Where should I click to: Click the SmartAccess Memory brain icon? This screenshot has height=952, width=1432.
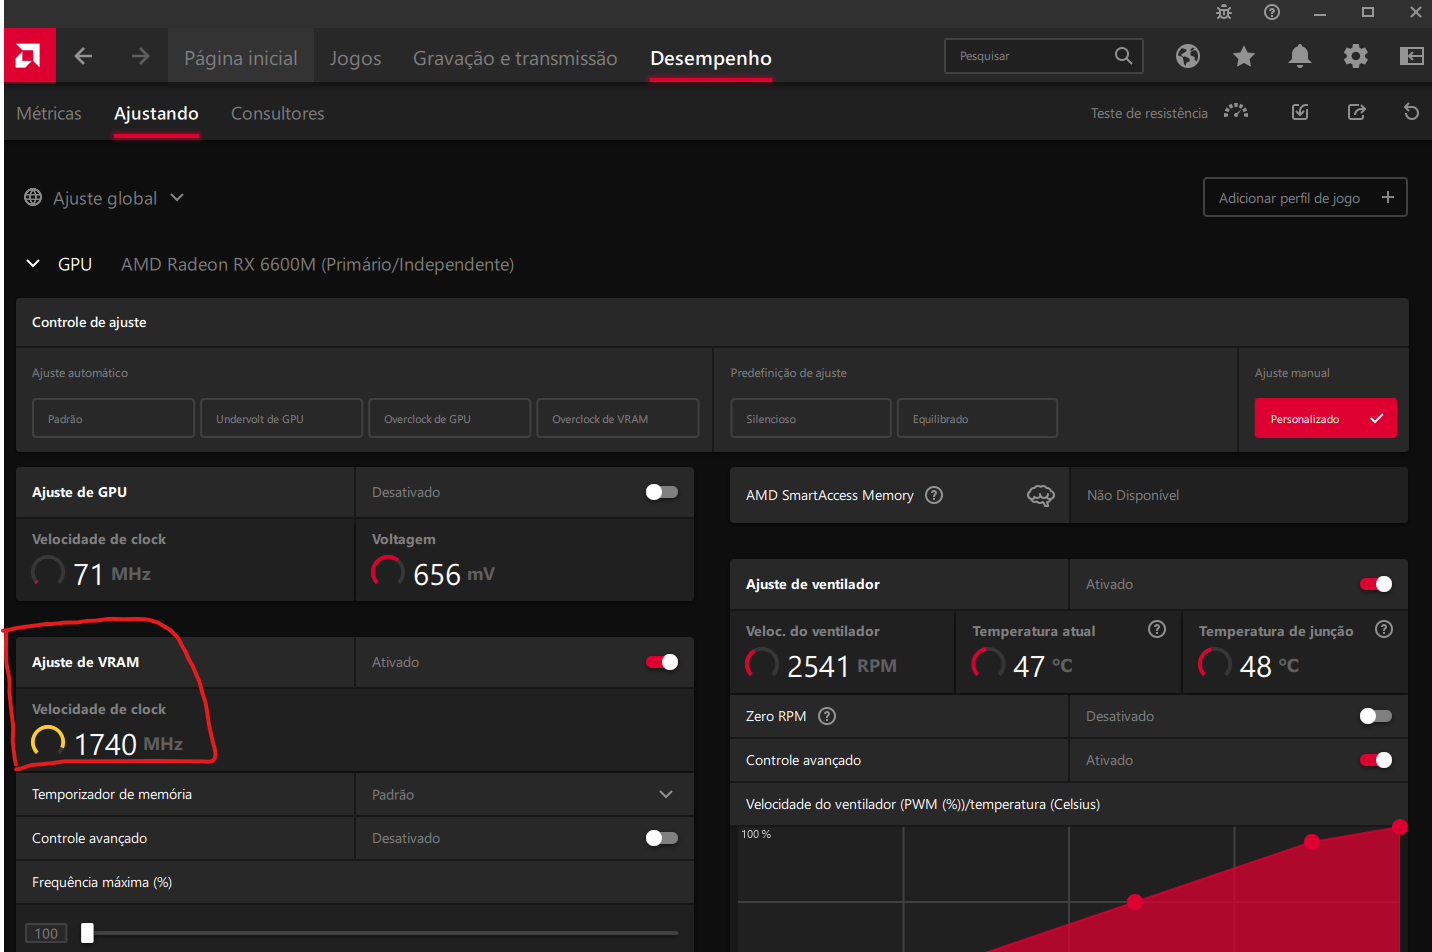(x=1041, y=495)
